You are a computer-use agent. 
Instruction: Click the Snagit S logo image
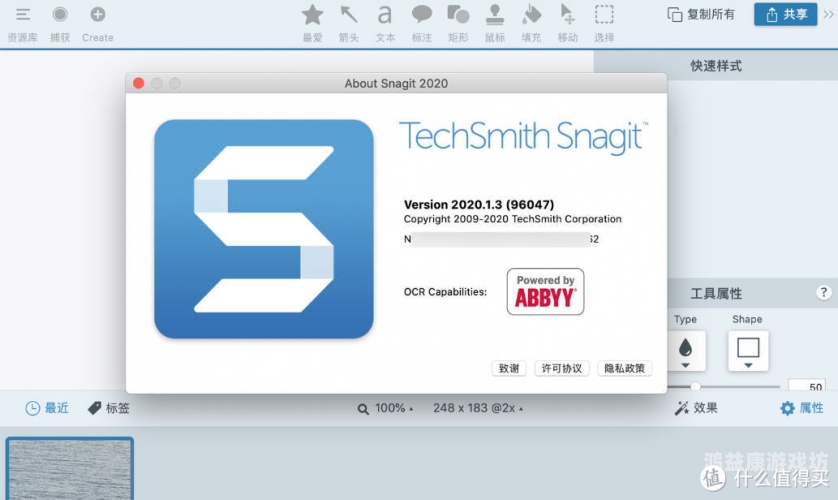263,229
